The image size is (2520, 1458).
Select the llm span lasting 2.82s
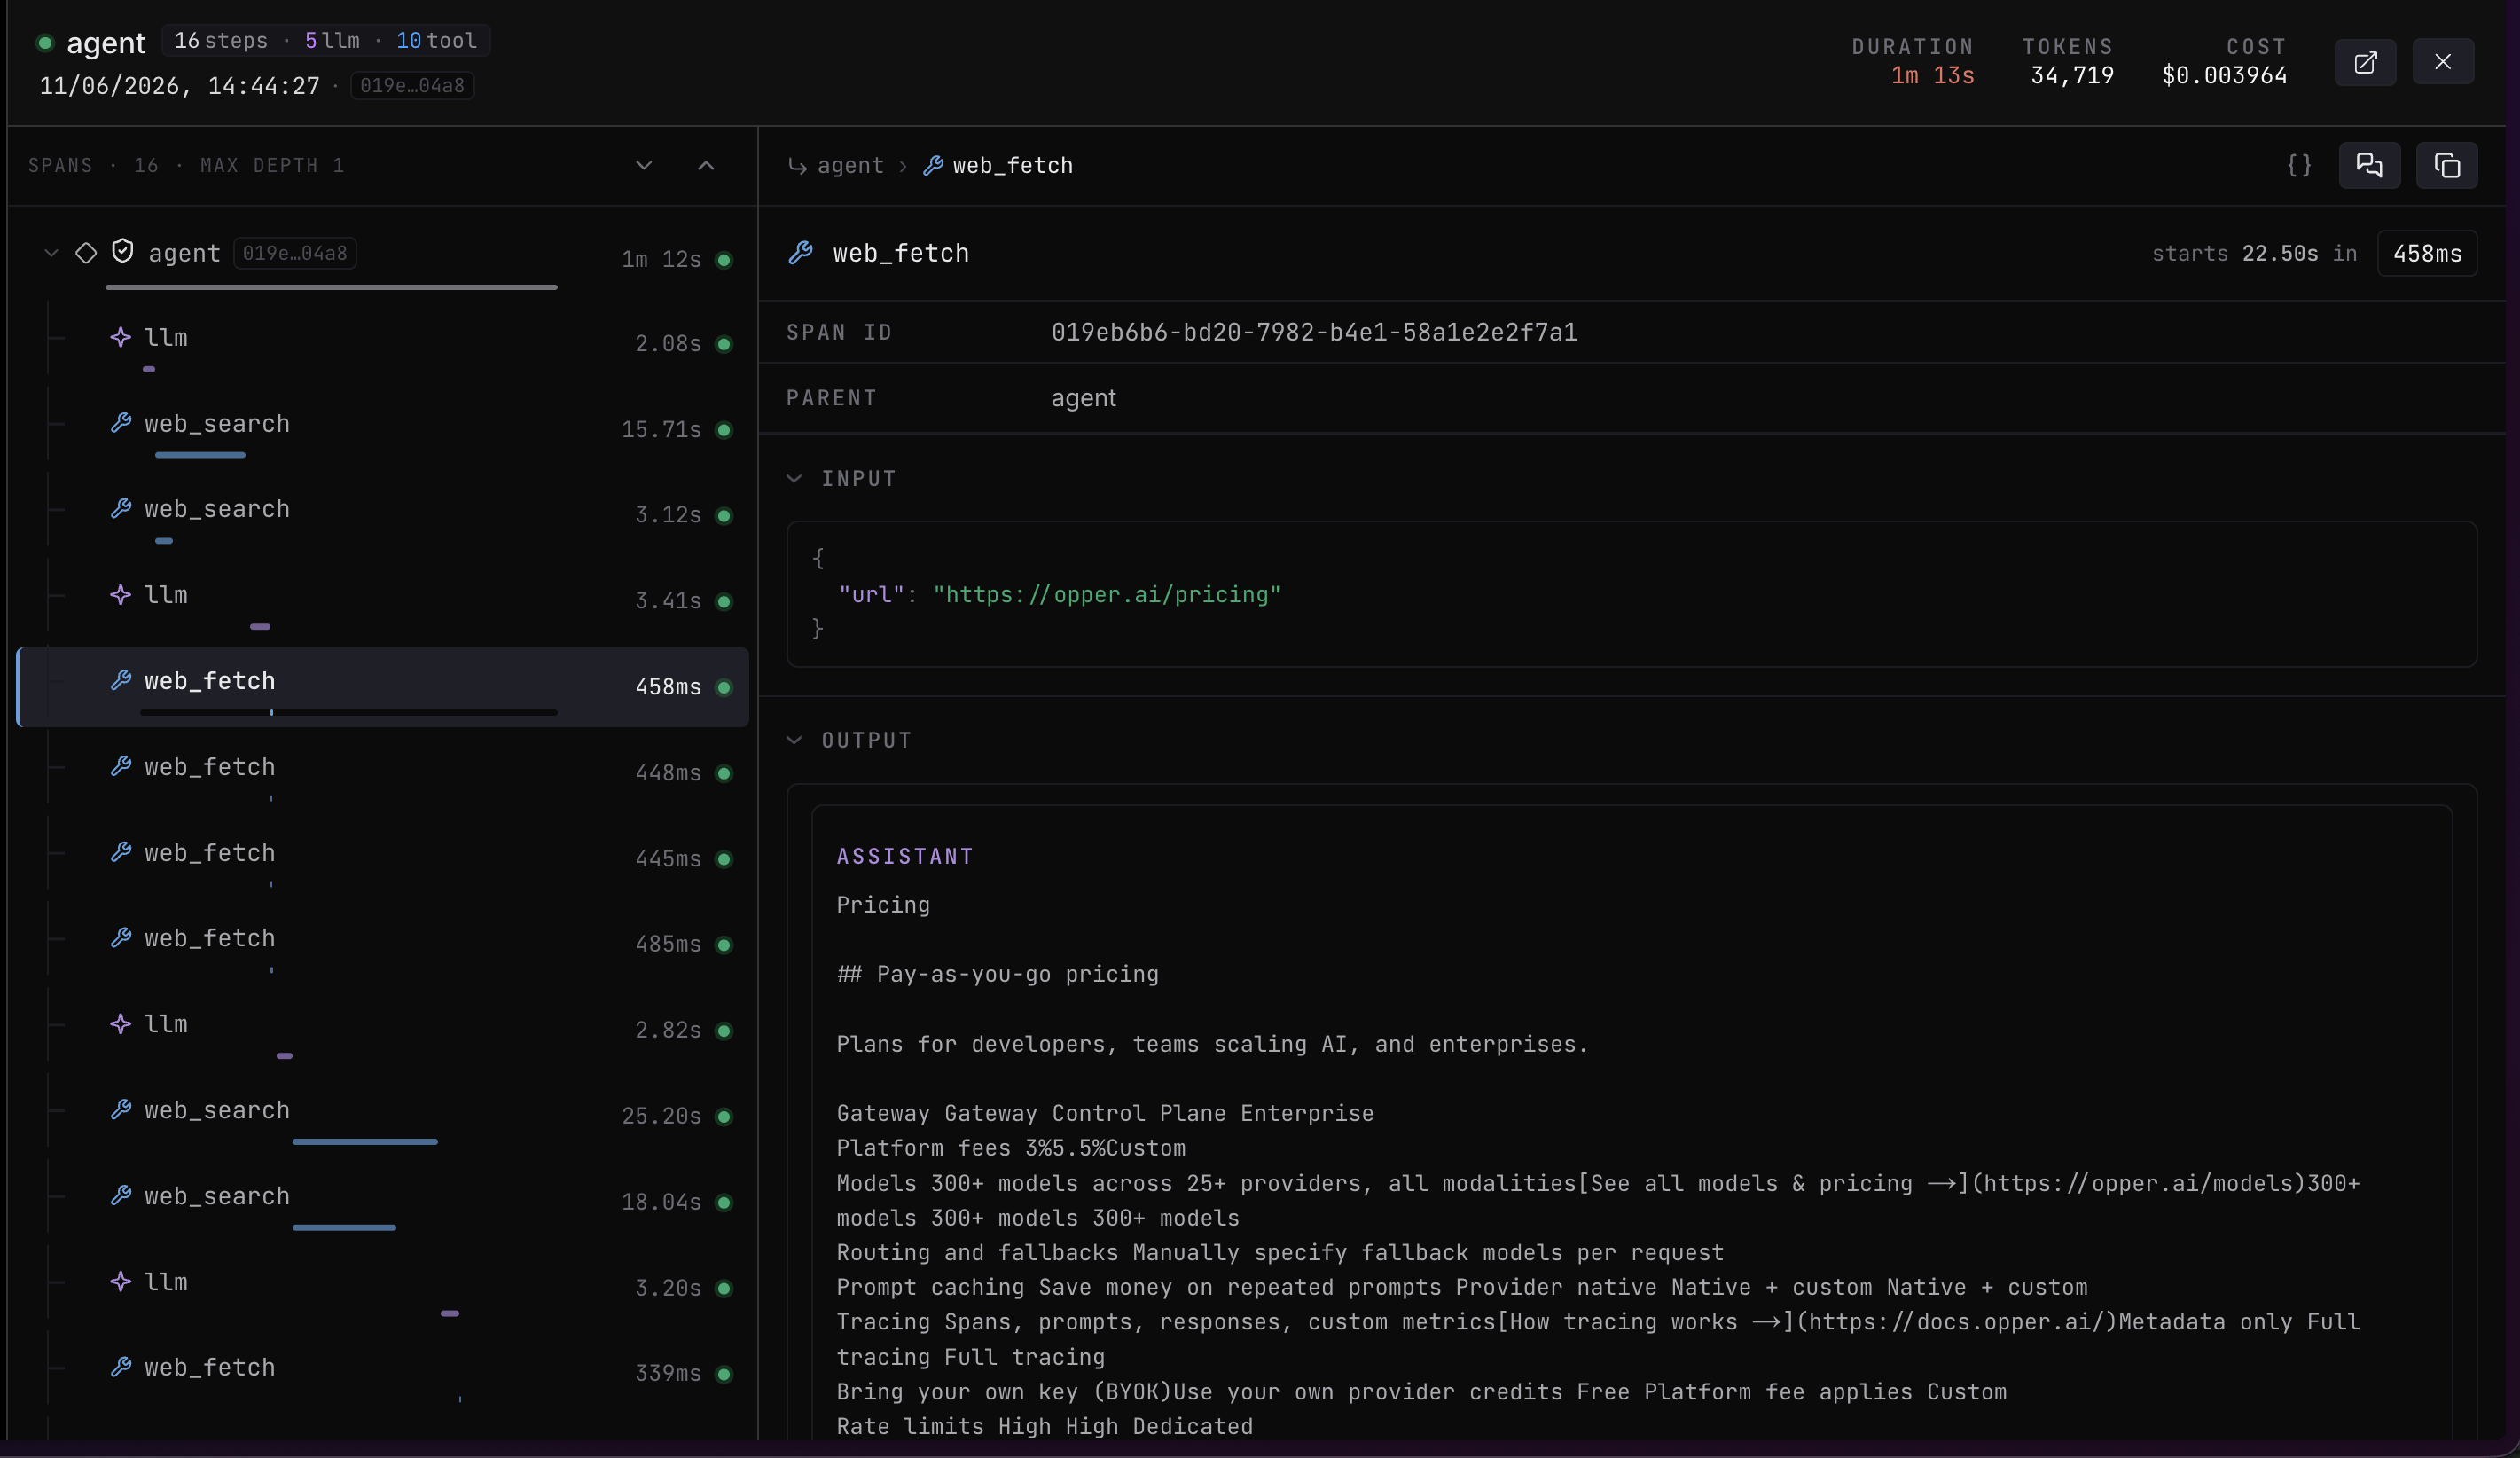coord(383,1030)
